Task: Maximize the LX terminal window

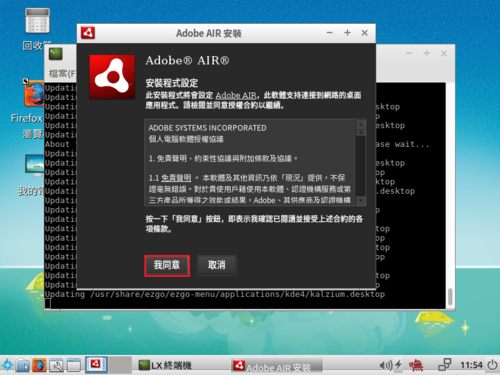Action: pos(427,53)
